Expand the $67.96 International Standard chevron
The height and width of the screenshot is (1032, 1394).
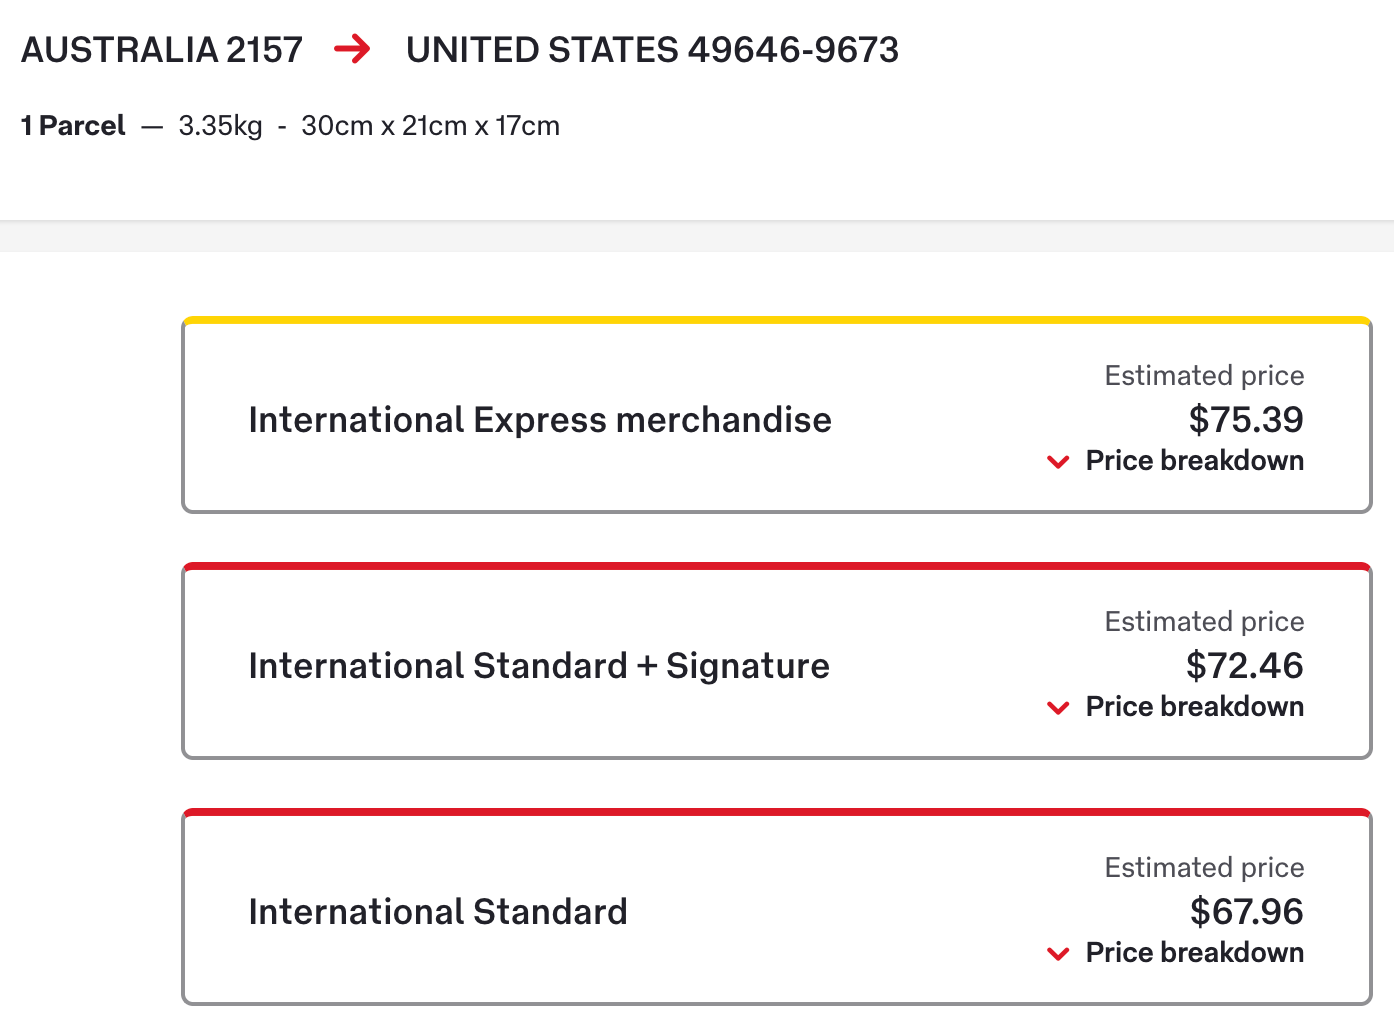pyautogui.click(x=1058, y=954)
